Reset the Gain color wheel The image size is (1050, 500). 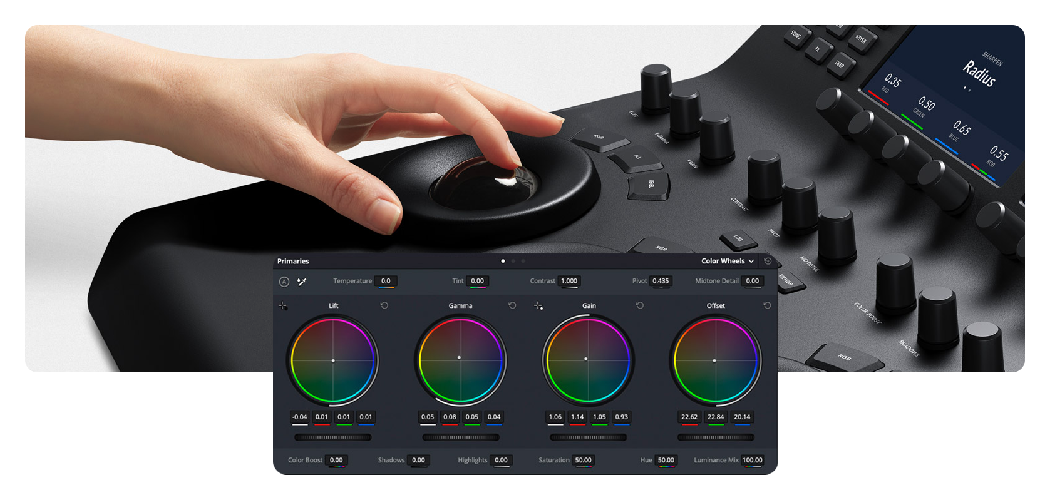[640, 305]
